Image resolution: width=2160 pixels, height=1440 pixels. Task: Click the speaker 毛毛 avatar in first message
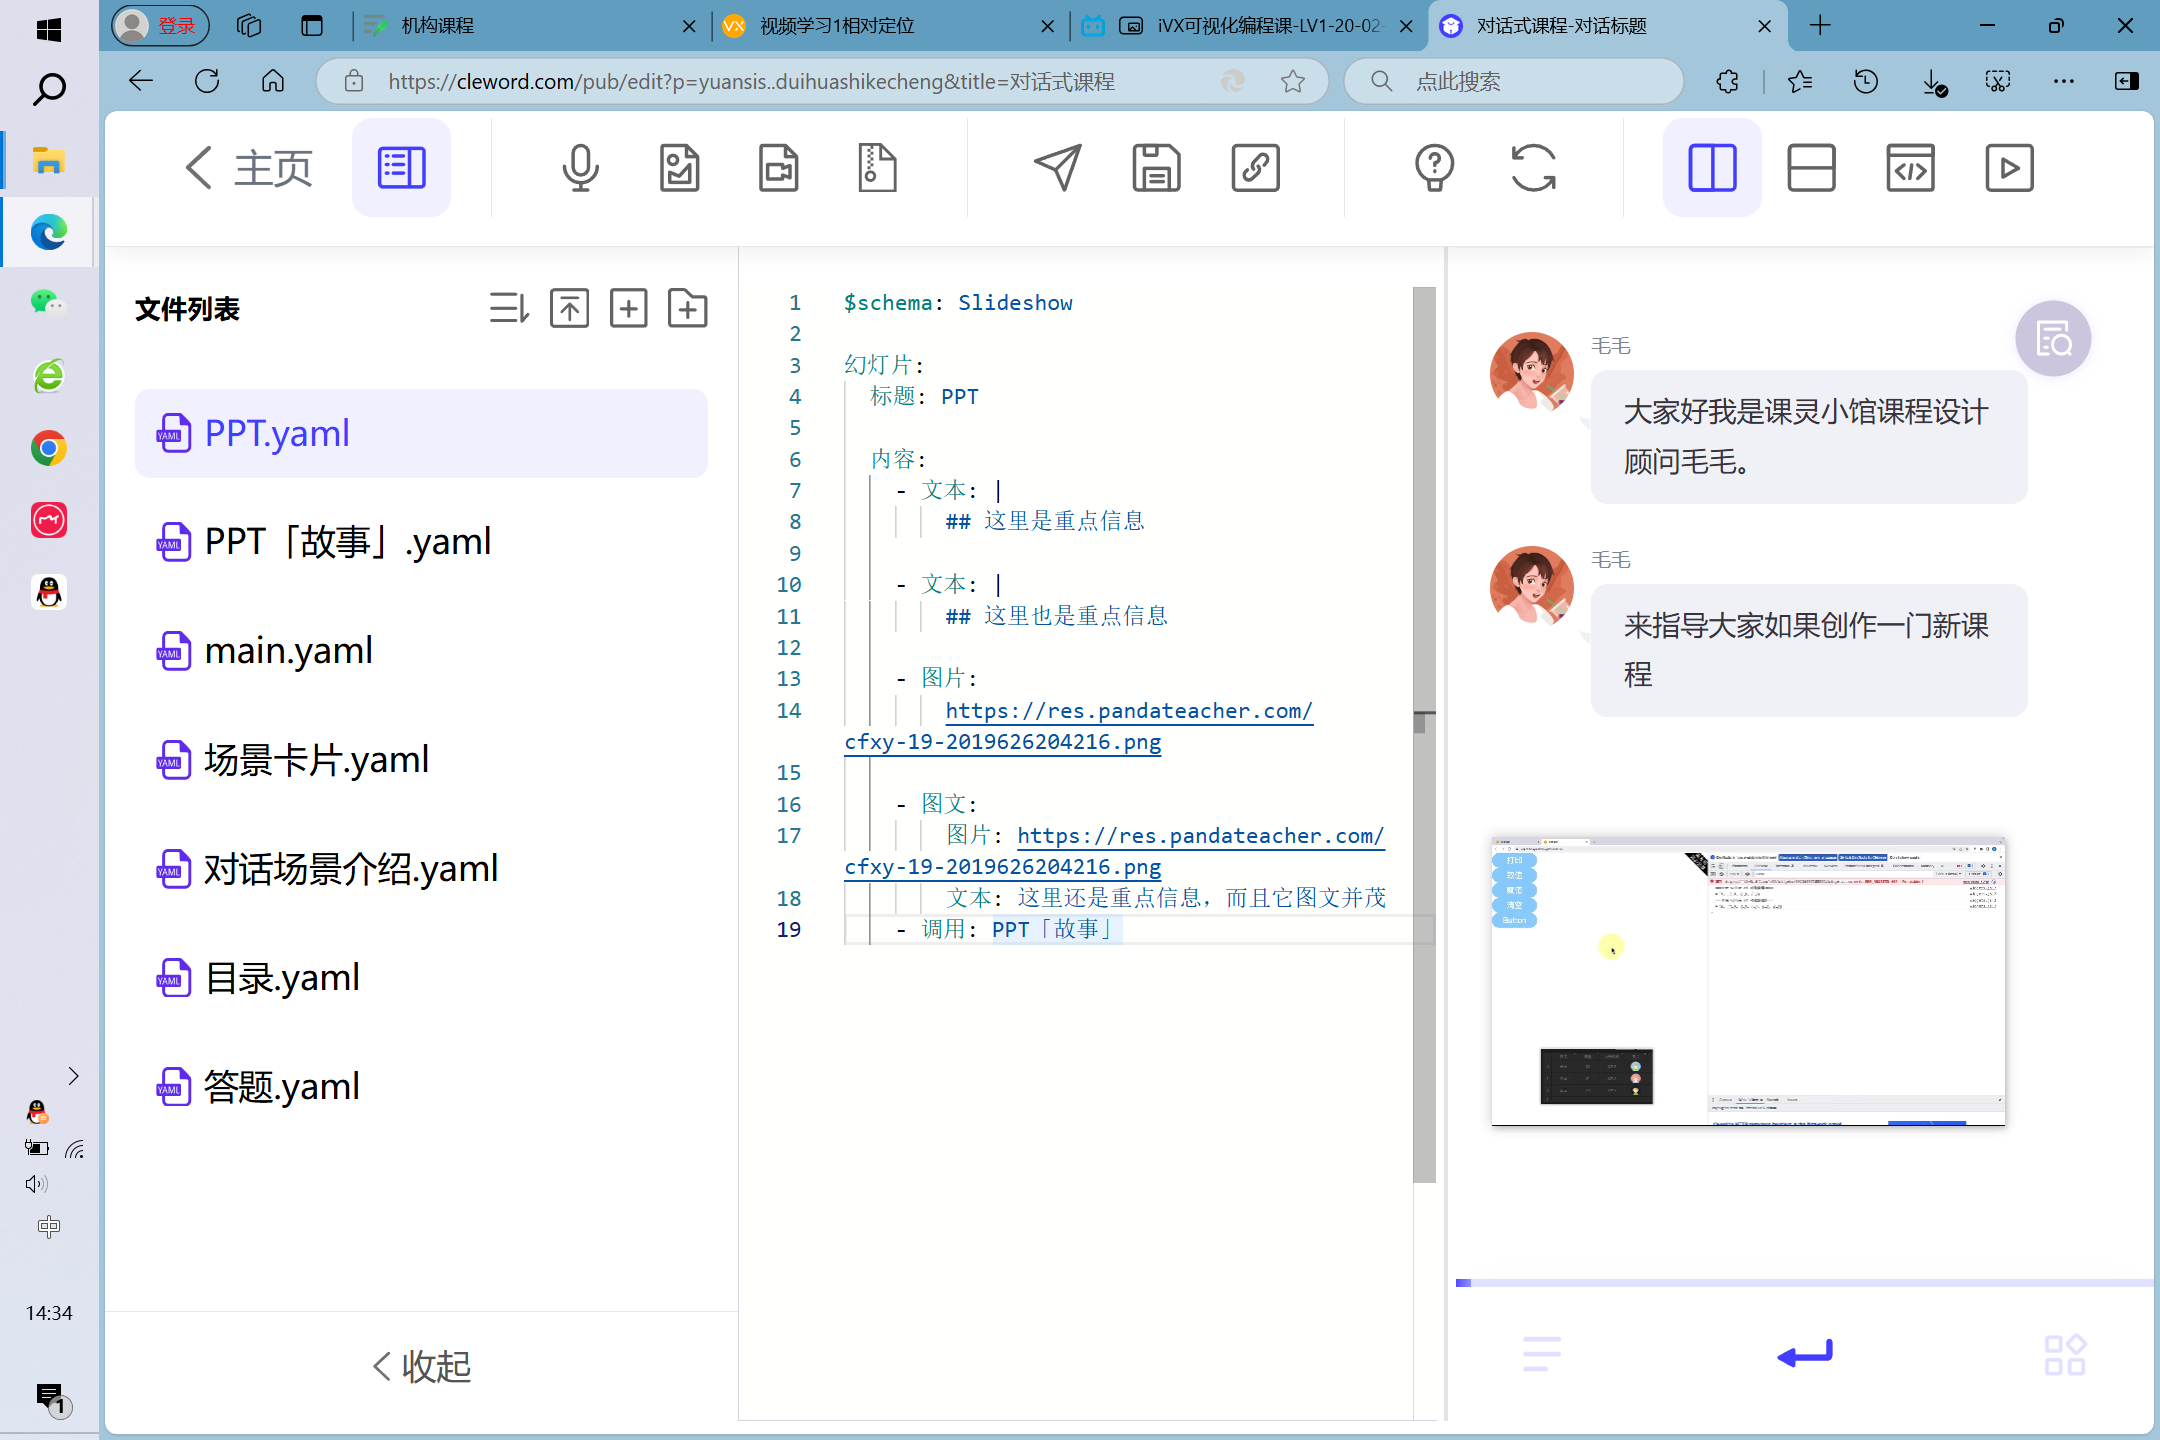(1531, 372)
